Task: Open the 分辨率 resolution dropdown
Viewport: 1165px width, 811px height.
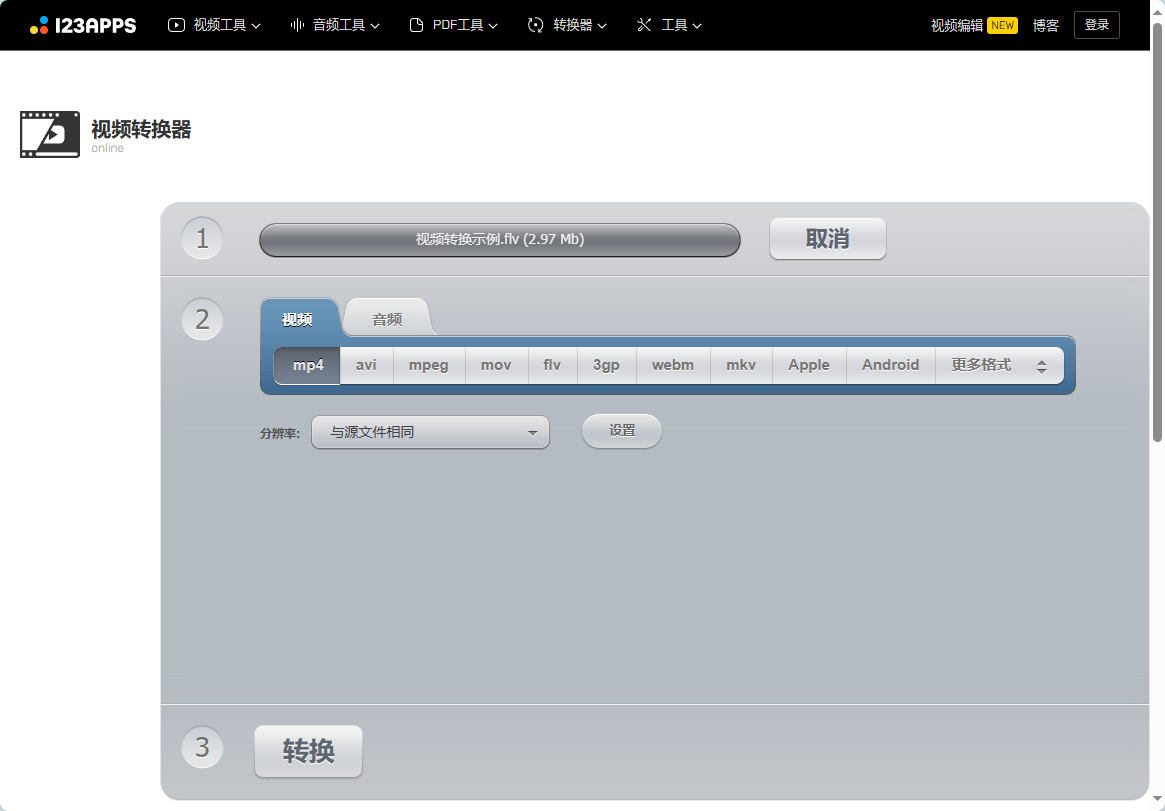Action: [430, 431]
